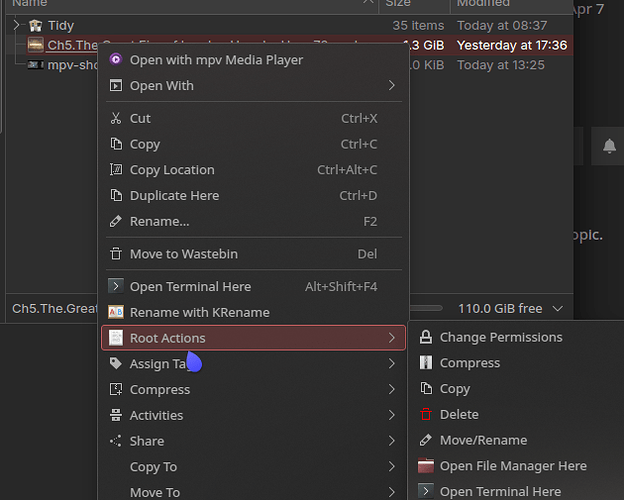Click the Share icon
This screenshot has width=624, height=500.
point(116,441)
